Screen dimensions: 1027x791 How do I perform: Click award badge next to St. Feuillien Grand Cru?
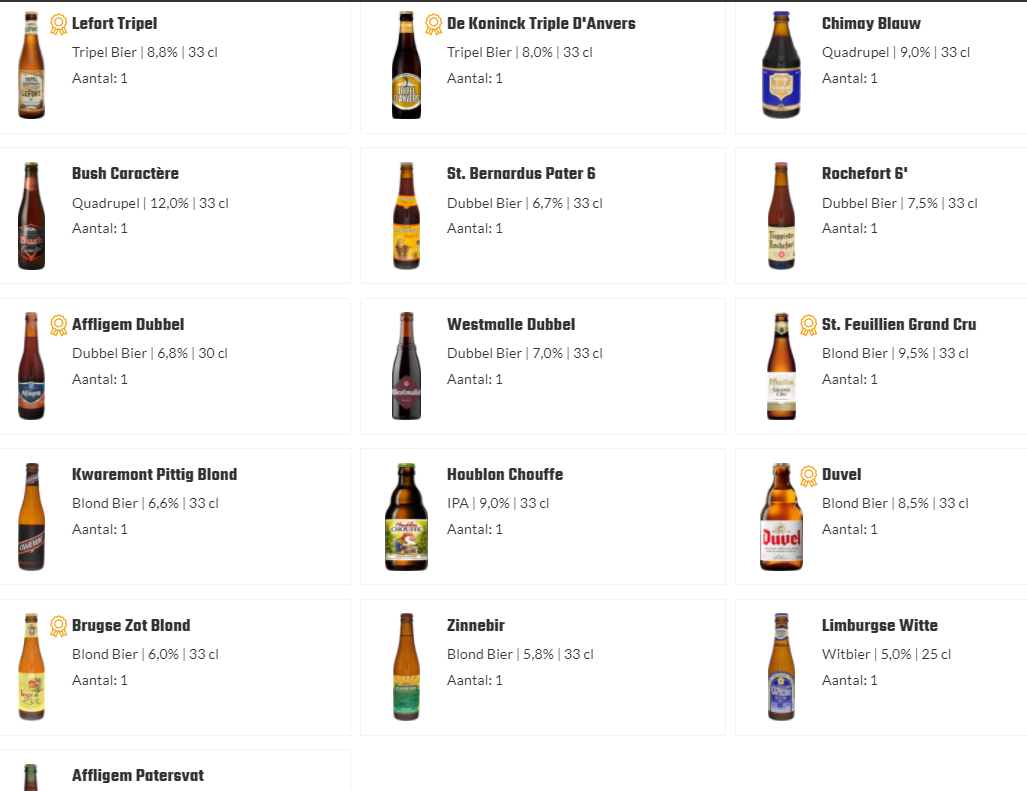809,325
